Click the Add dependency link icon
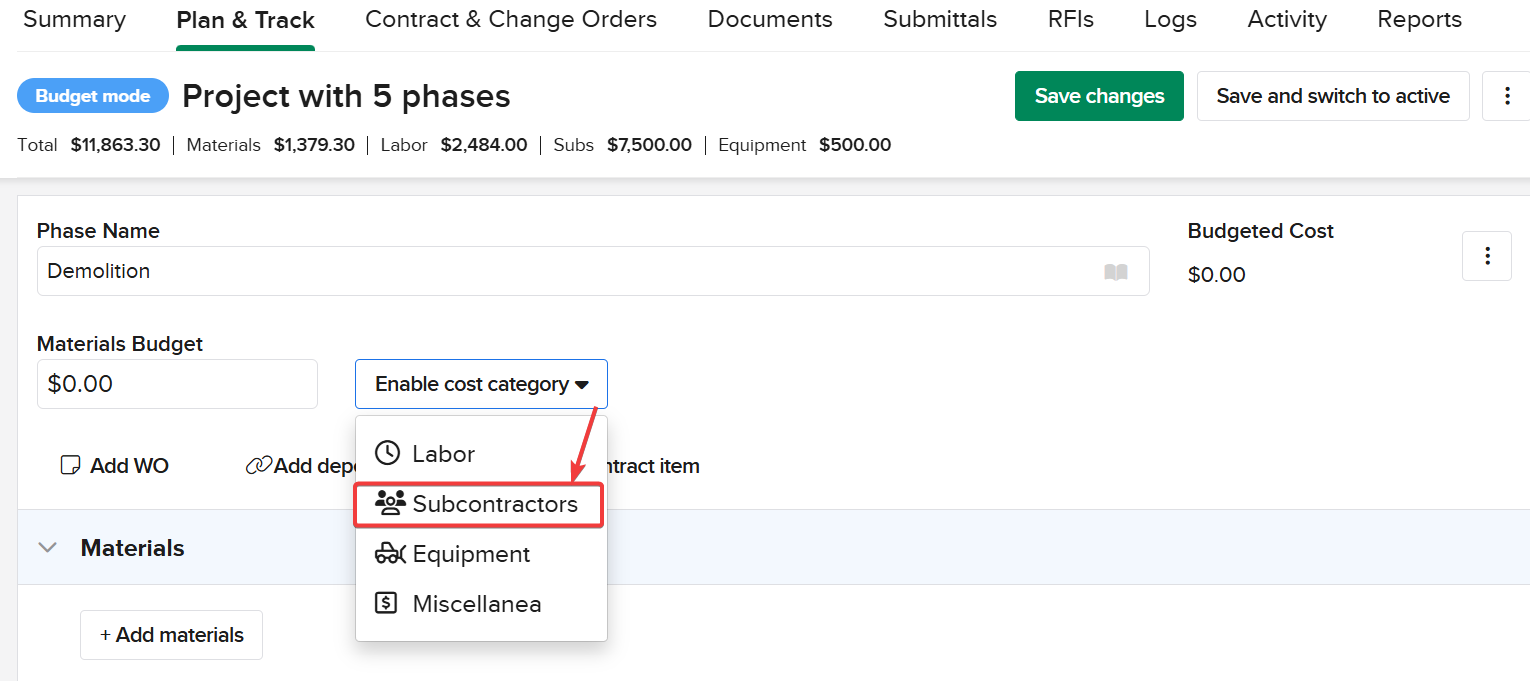1530x681 pixels. click(x=259, y=466)
